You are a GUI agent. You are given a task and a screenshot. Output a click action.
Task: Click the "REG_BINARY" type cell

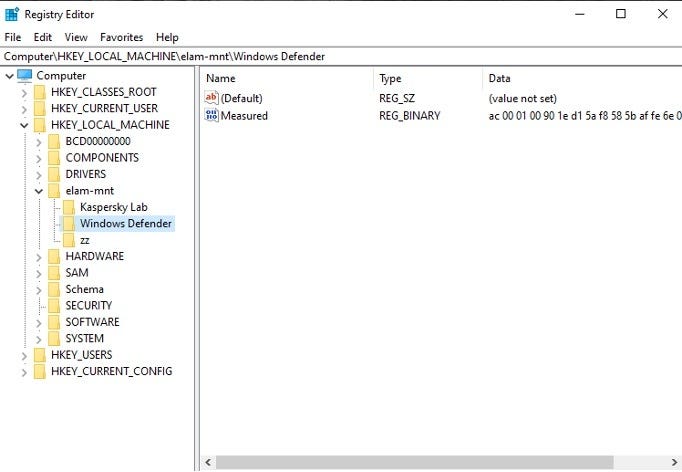[410, 116]
